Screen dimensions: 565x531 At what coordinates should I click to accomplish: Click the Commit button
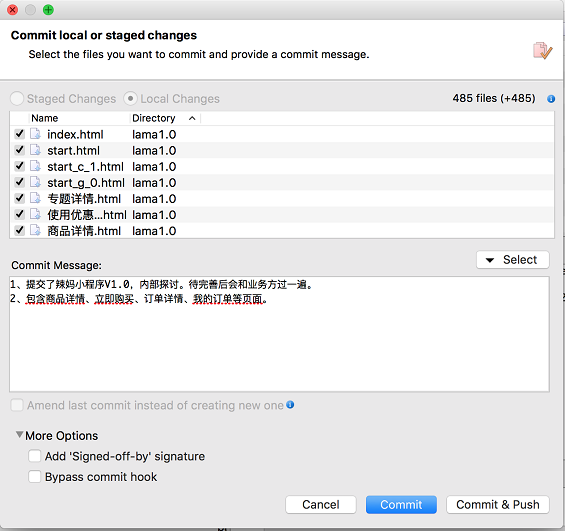401,504
